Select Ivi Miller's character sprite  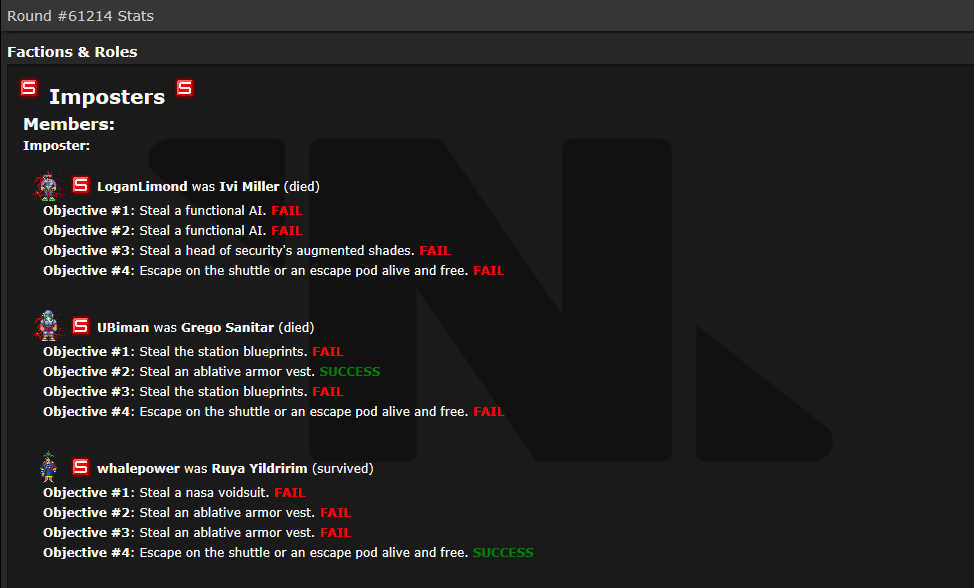(x=48, y=186)
